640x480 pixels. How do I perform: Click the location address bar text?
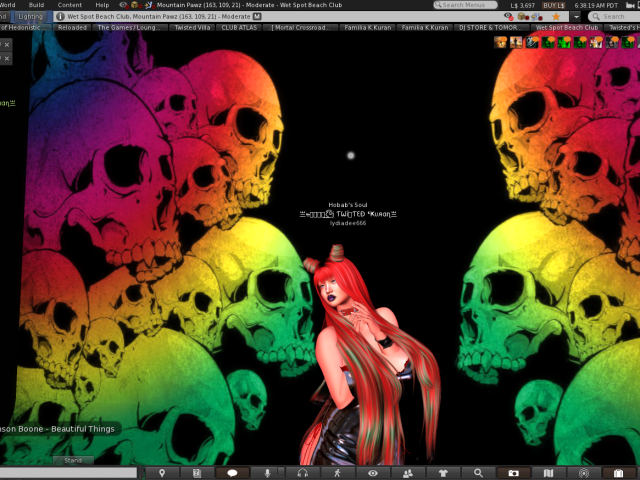click(x=158, y=16)
